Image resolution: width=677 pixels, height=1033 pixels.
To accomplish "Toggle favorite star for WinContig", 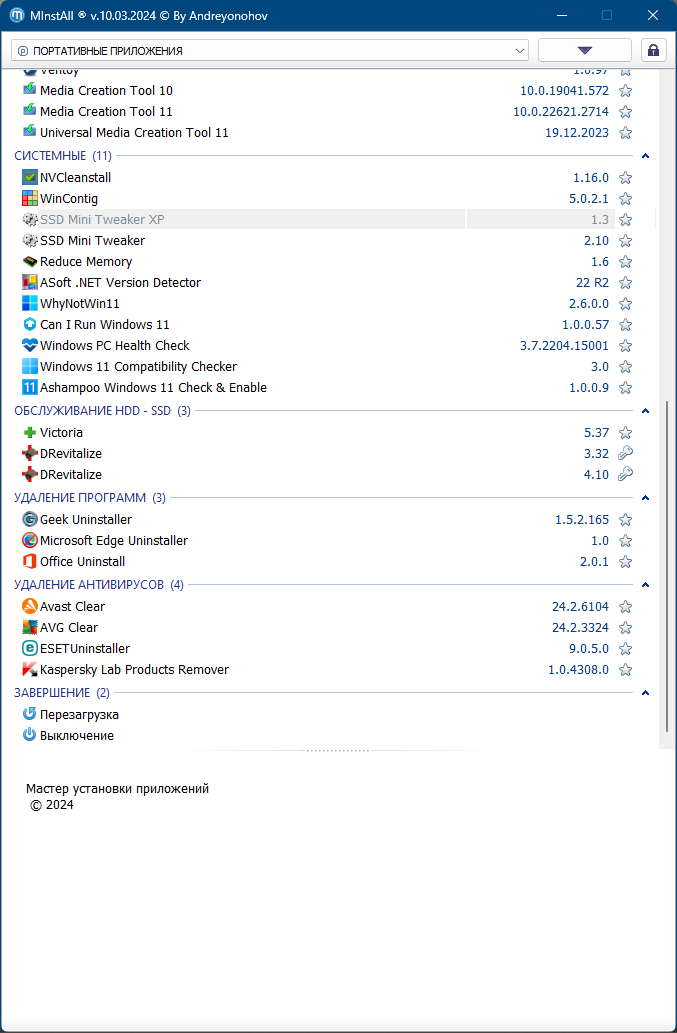I will pos(626,199).
